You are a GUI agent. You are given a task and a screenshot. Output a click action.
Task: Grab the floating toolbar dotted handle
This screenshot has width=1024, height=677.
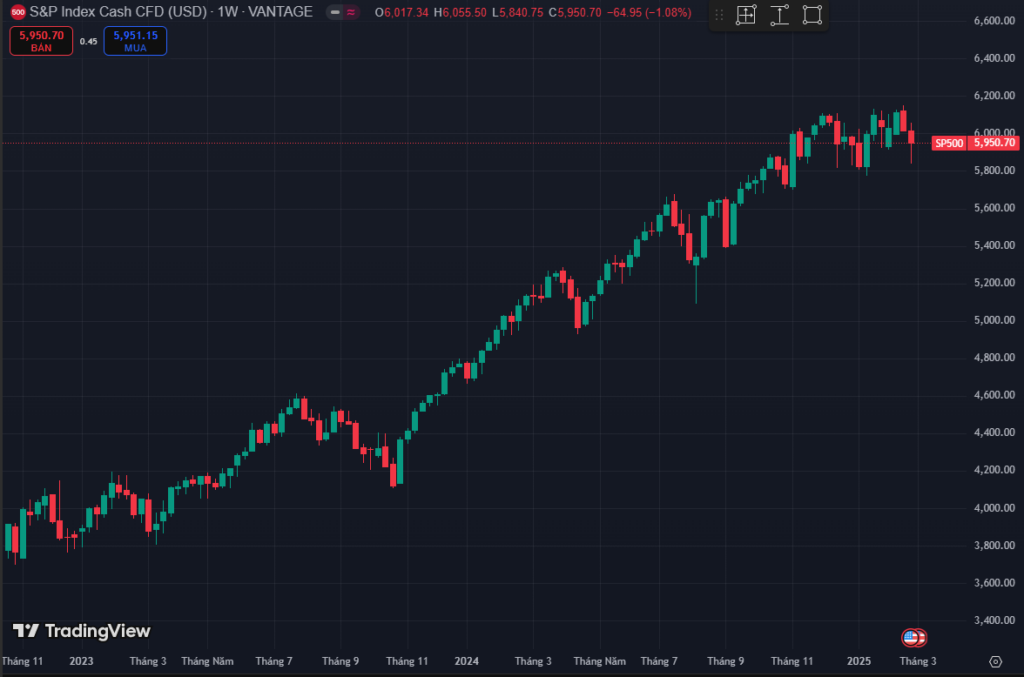pyautogui.click(x=719, y=14)
